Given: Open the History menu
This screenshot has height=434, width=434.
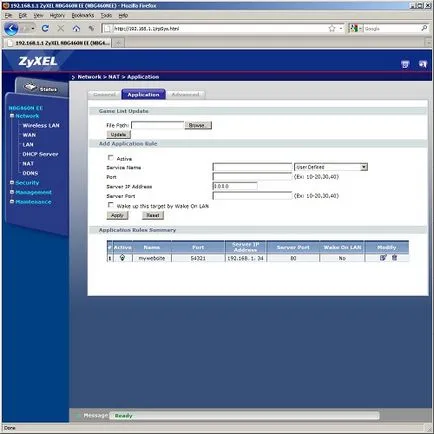Looking at the screenshot, I should click(57, 15).
